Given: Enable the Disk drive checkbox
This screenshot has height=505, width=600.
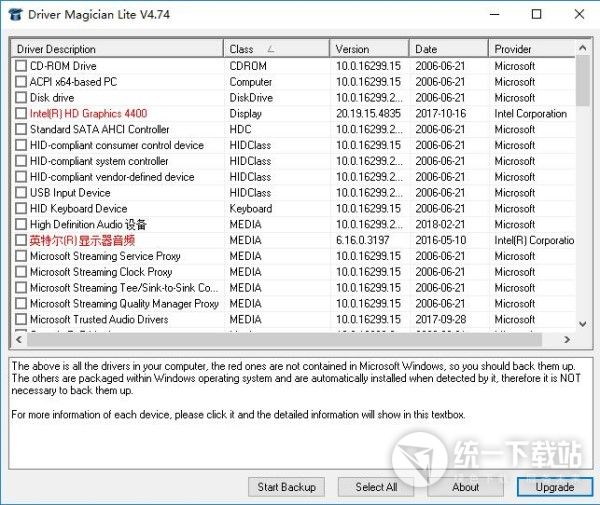Looking at the screenshot, I should pyautogui.click(x=21, y=98).
